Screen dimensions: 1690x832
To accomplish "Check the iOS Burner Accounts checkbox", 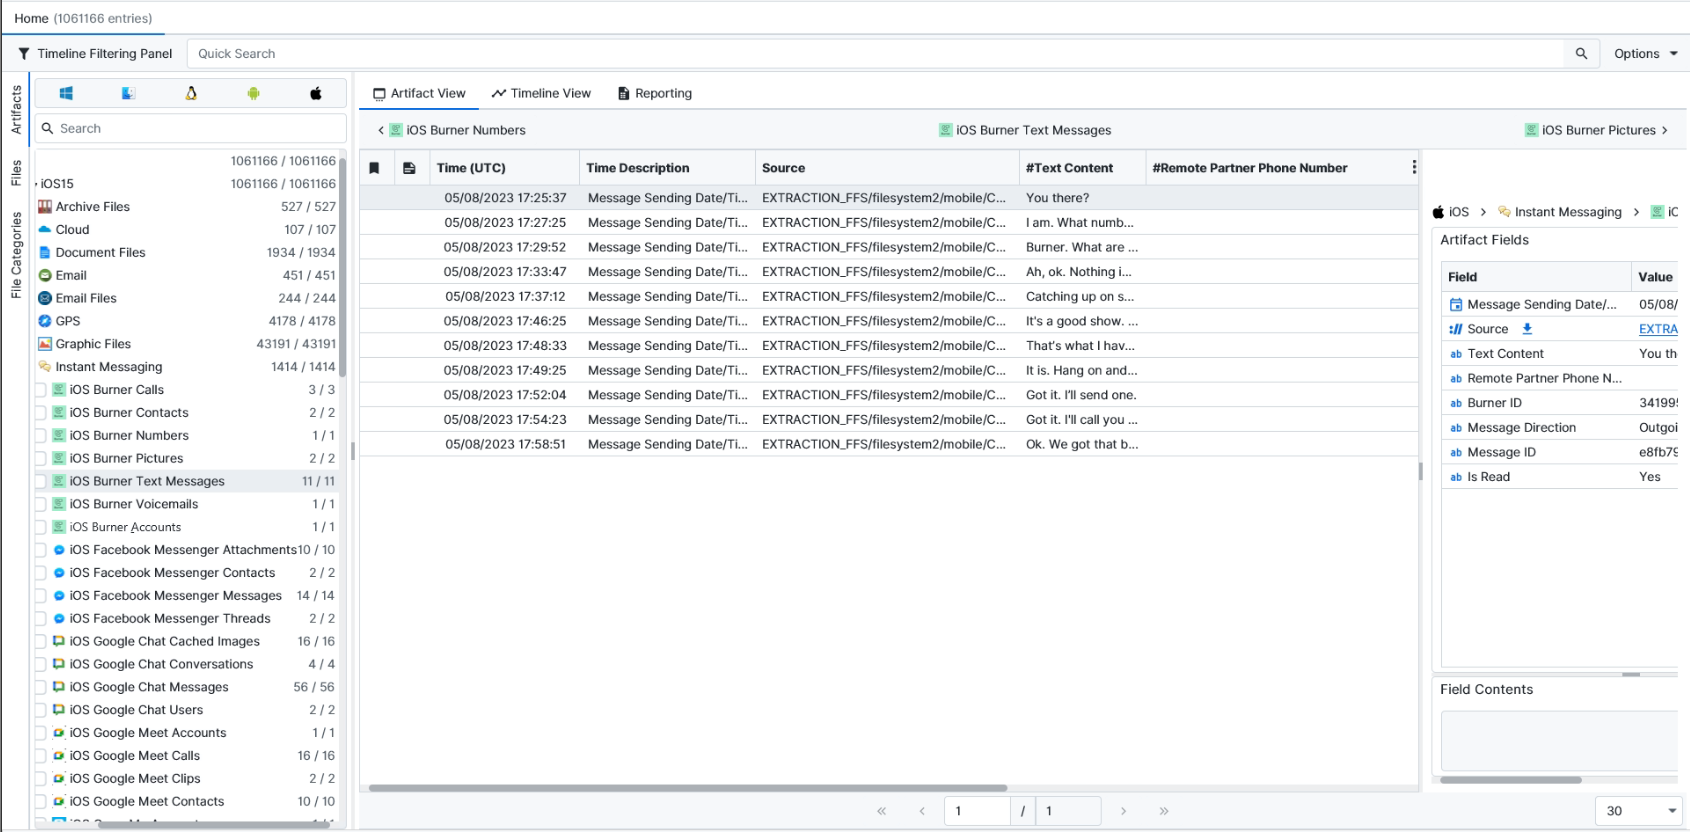I will [41, 527].
